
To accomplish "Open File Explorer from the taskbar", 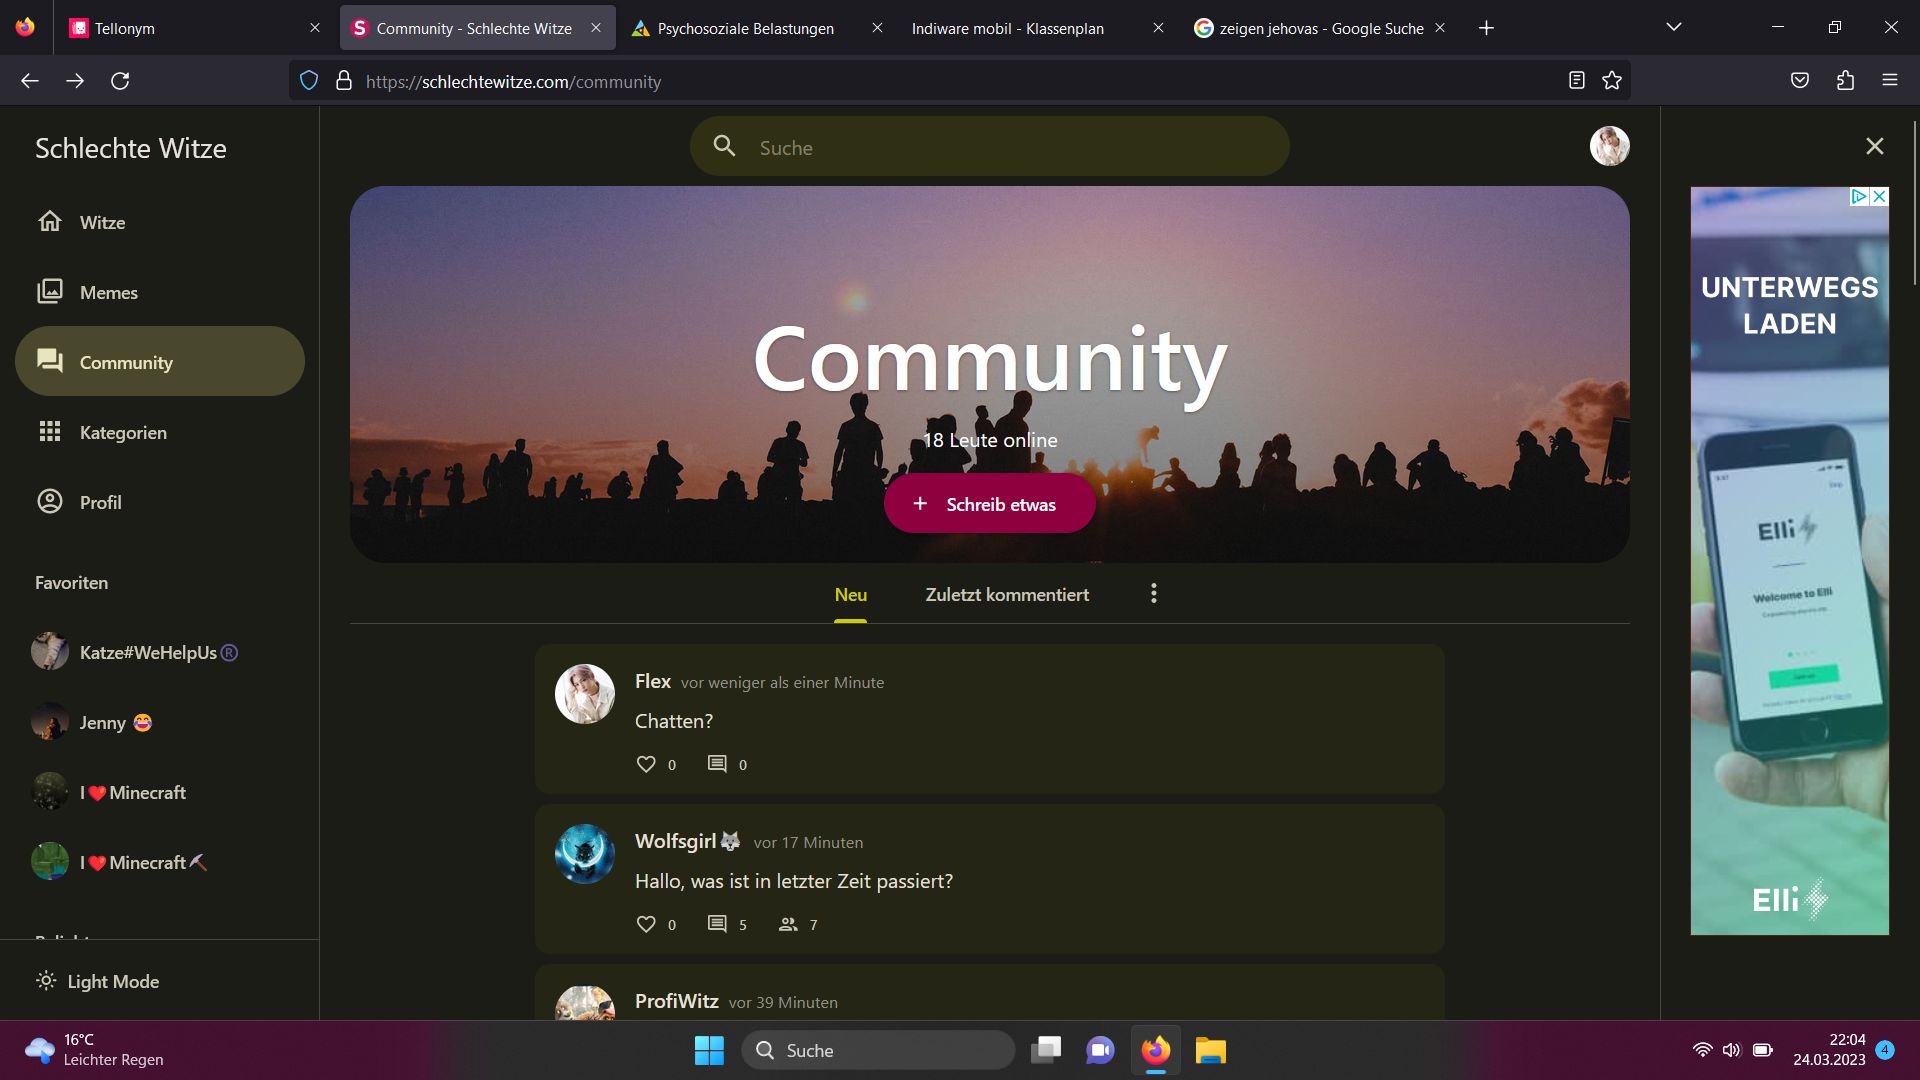I will [1210, 1050].
